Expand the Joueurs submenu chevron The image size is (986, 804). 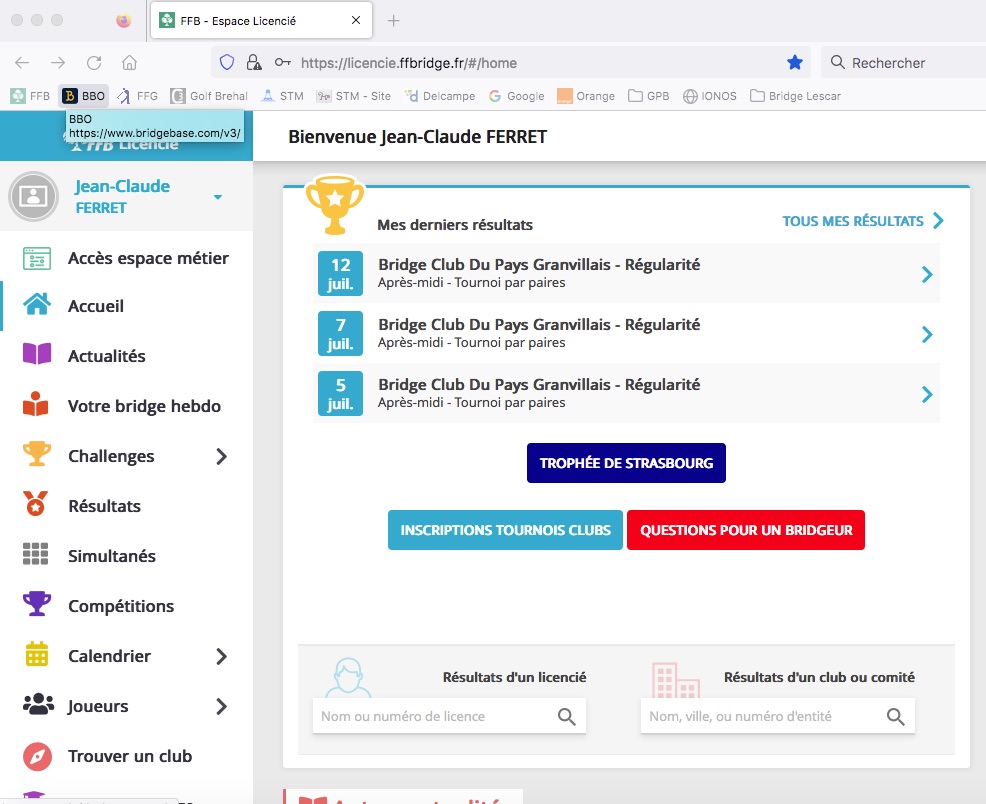pyautogui.click(x=221, y=706)
